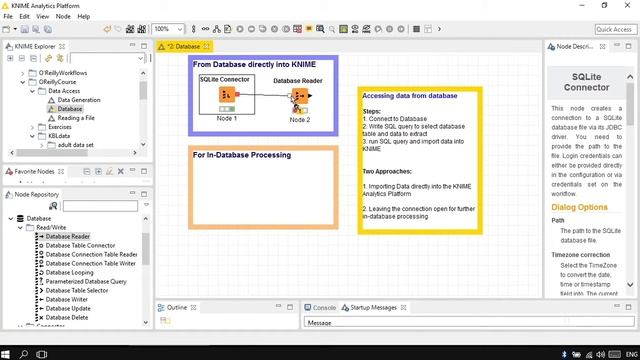Click the Node Repository search box
The width and height of the screenshot is (640, 360).
pyautogui.click(x=100, y=206)
